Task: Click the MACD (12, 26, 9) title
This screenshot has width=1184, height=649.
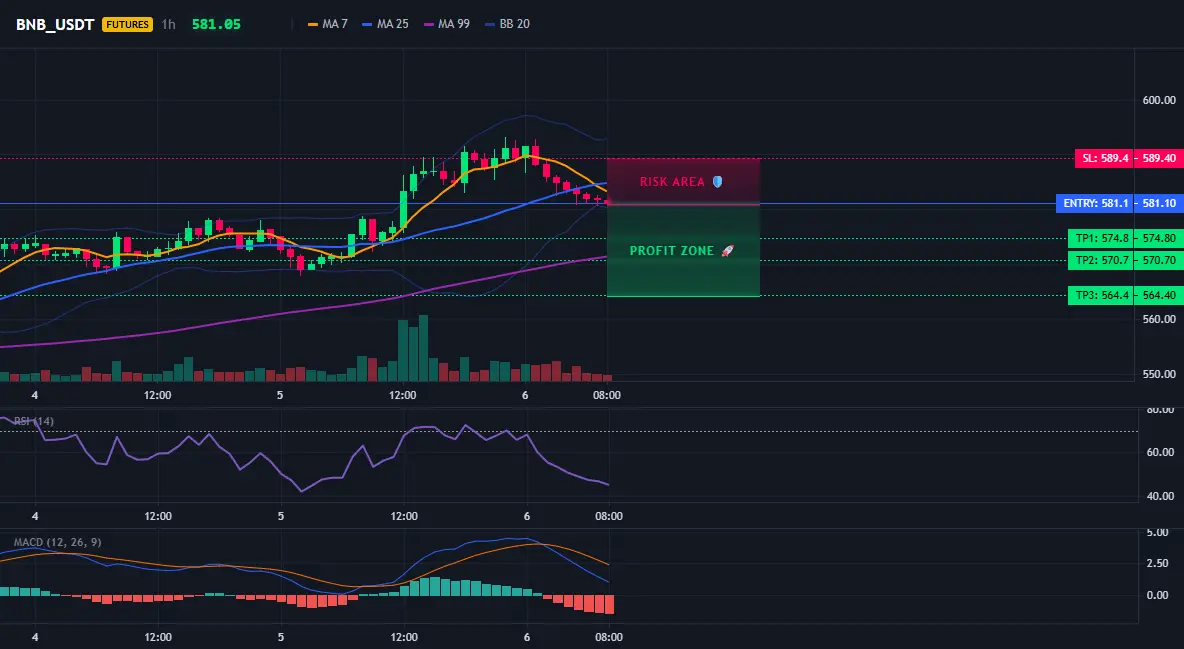Action: (x=57, y=542)
